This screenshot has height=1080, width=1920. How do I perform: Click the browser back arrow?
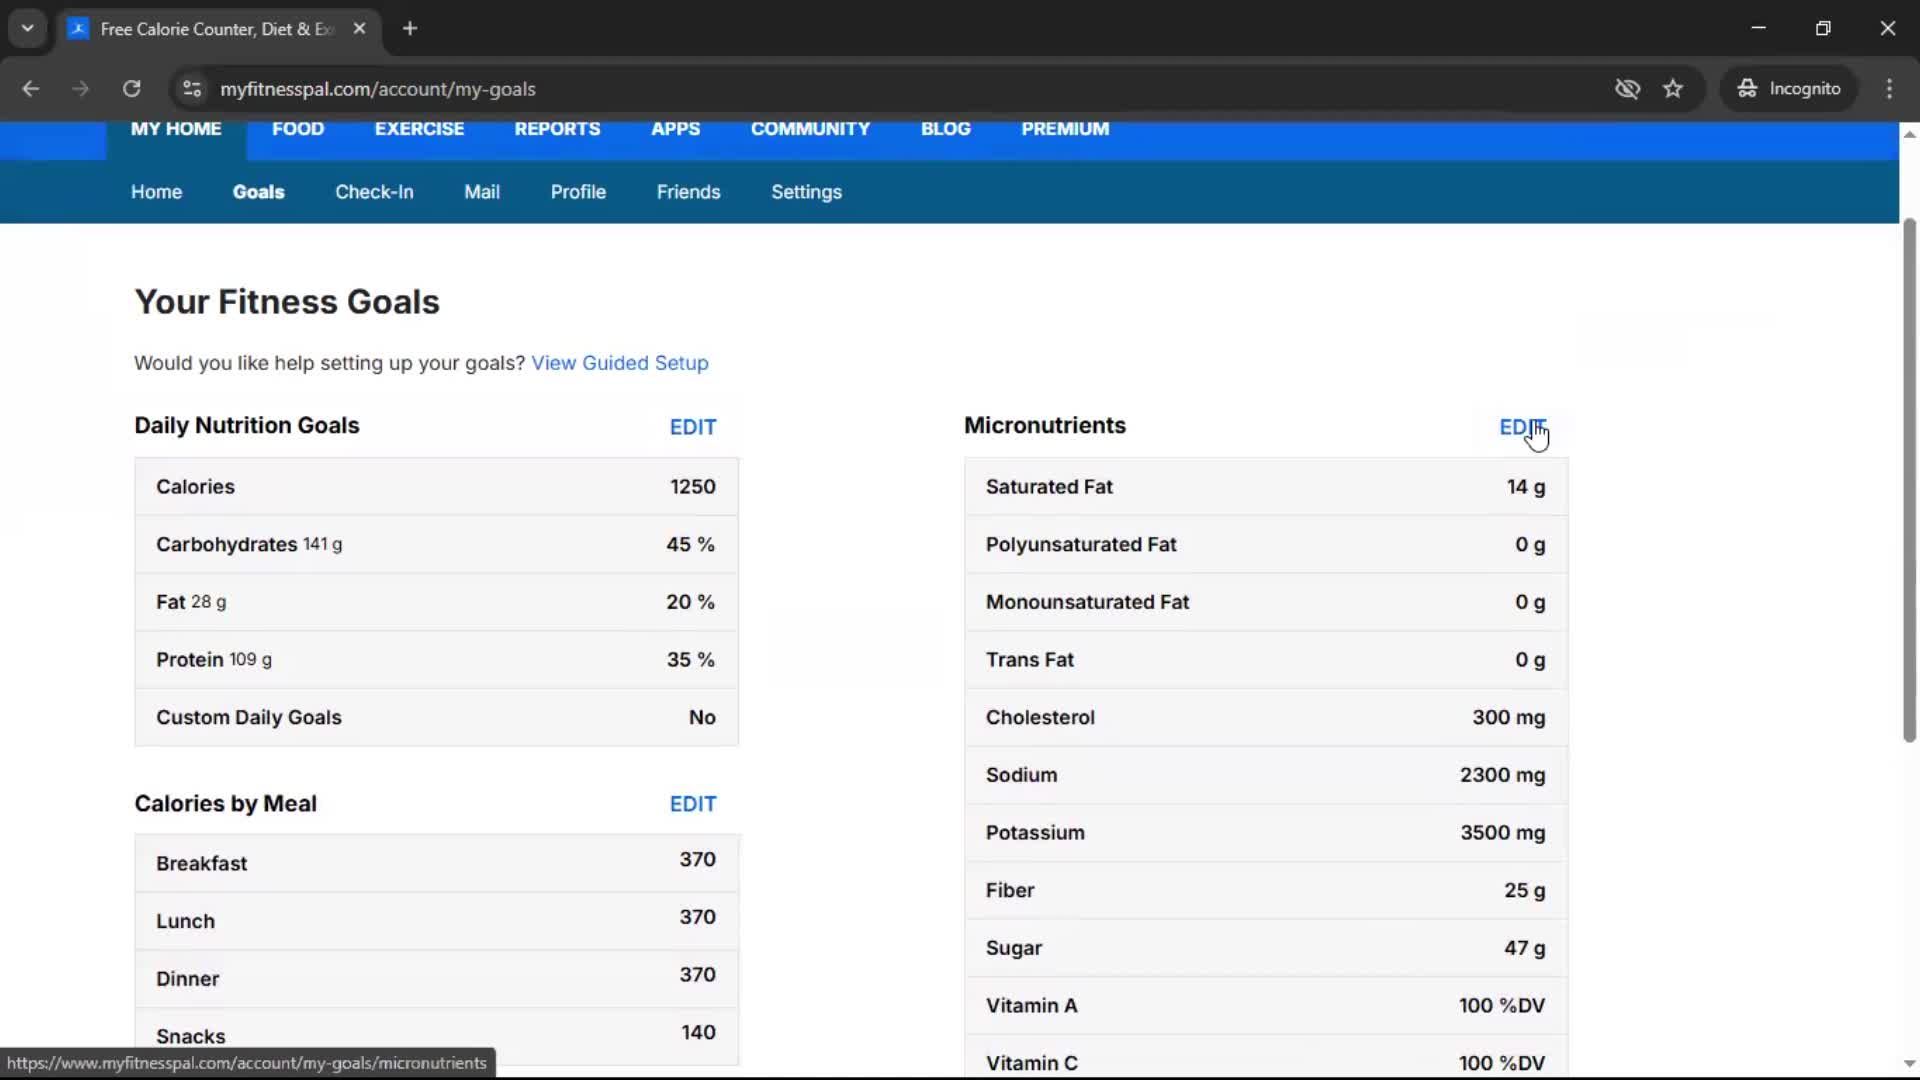click(x=30, y=89)
